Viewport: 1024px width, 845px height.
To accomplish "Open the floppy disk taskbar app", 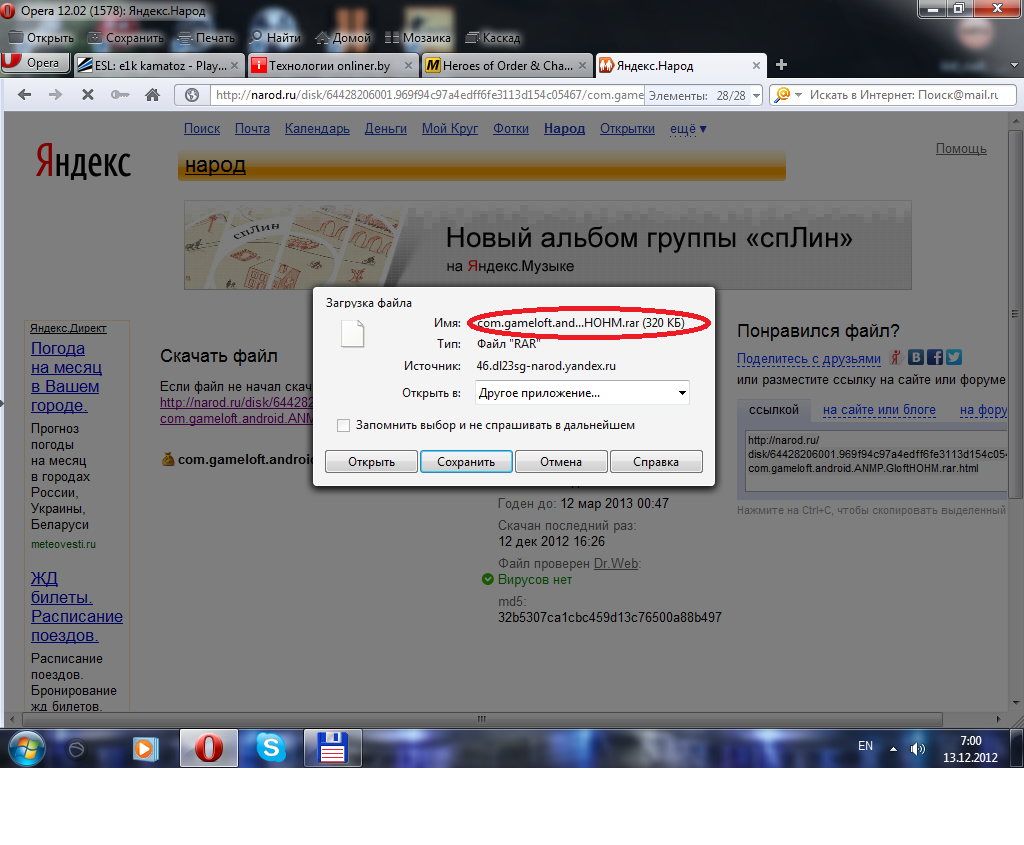I will (332, 748).
